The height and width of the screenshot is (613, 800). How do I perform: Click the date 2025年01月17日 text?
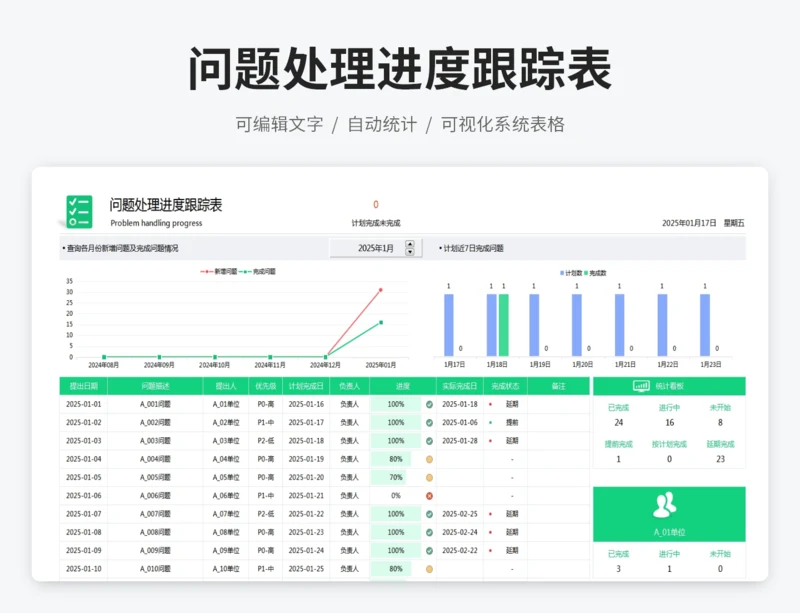pyautogui.click(x=689, y=223)
